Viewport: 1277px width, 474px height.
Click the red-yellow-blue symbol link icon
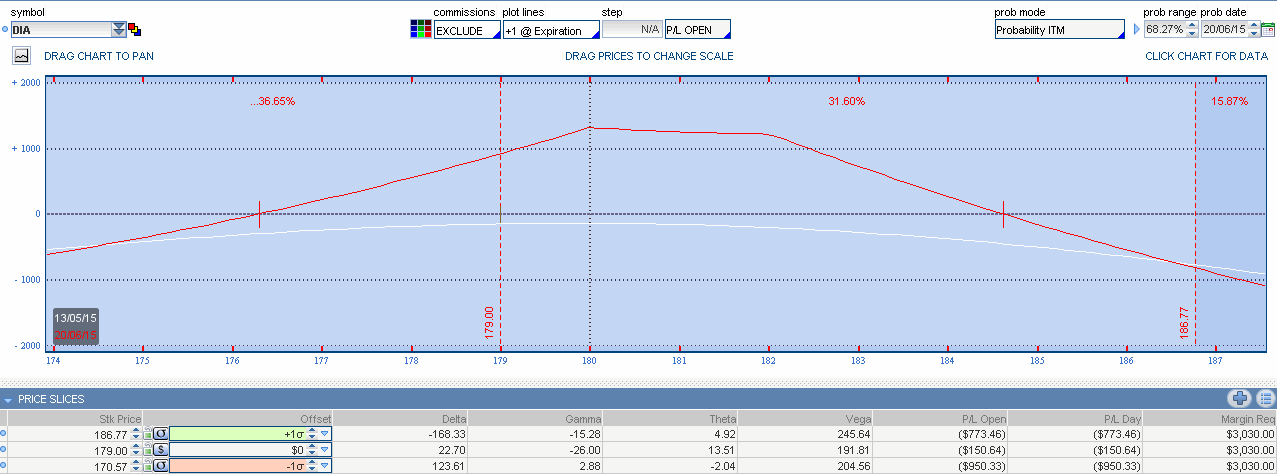(135, 30)
